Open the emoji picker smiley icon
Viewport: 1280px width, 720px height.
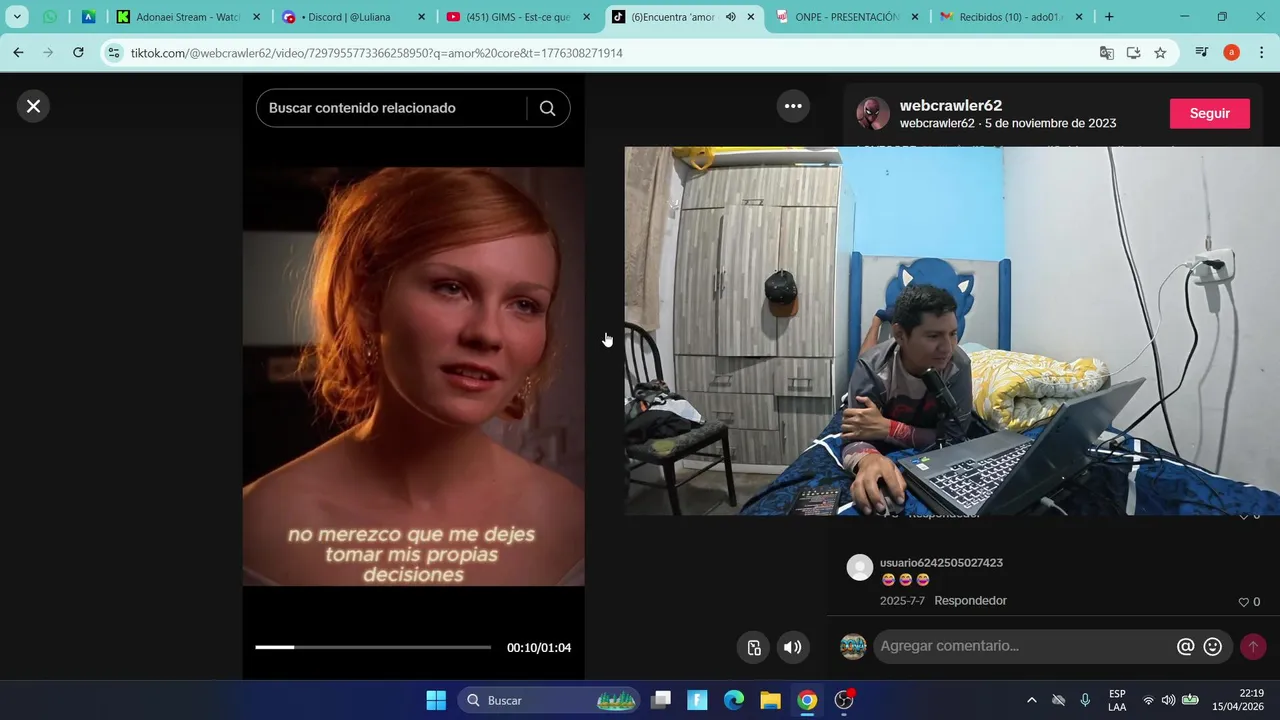point(1213,647)
